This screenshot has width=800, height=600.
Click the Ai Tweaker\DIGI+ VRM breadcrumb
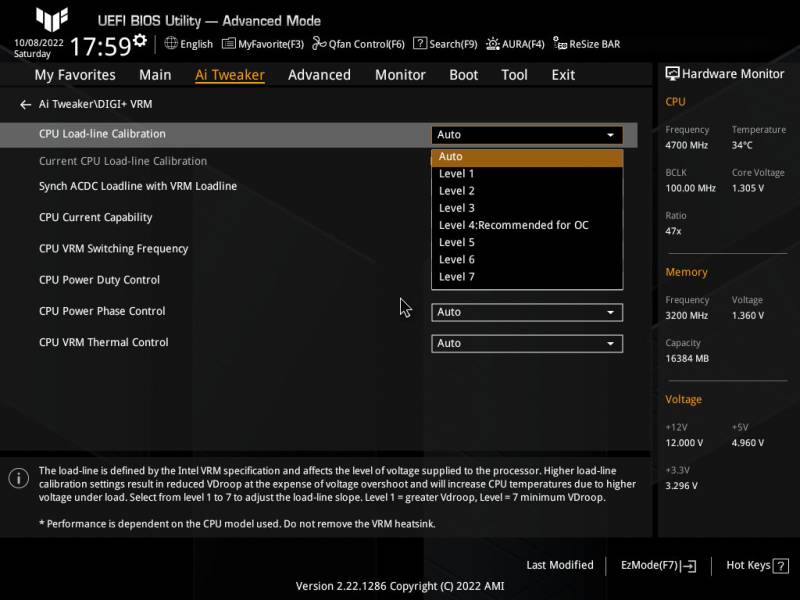(95, 104)
